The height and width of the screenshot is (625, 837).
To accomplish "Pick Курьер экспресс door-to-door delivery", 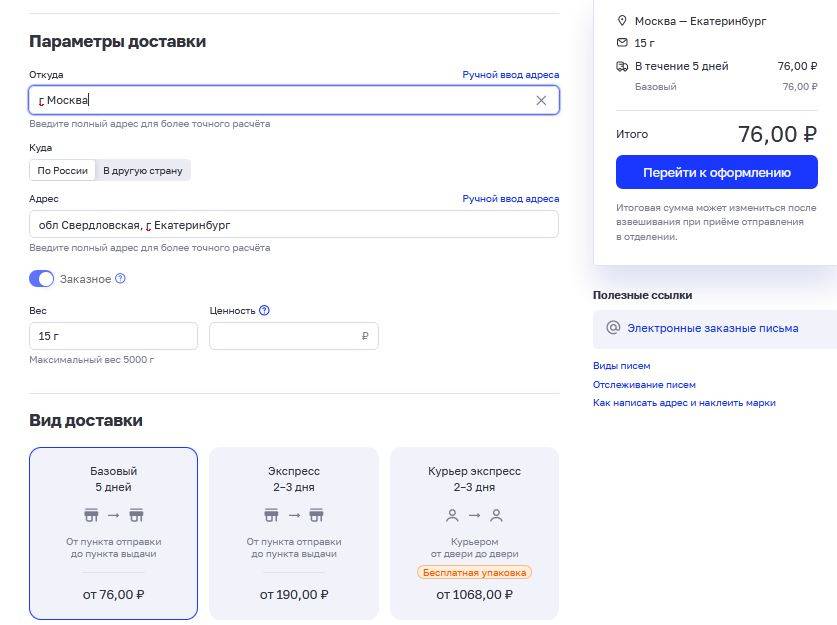I will pyautogui.click(x=474, y=533).
